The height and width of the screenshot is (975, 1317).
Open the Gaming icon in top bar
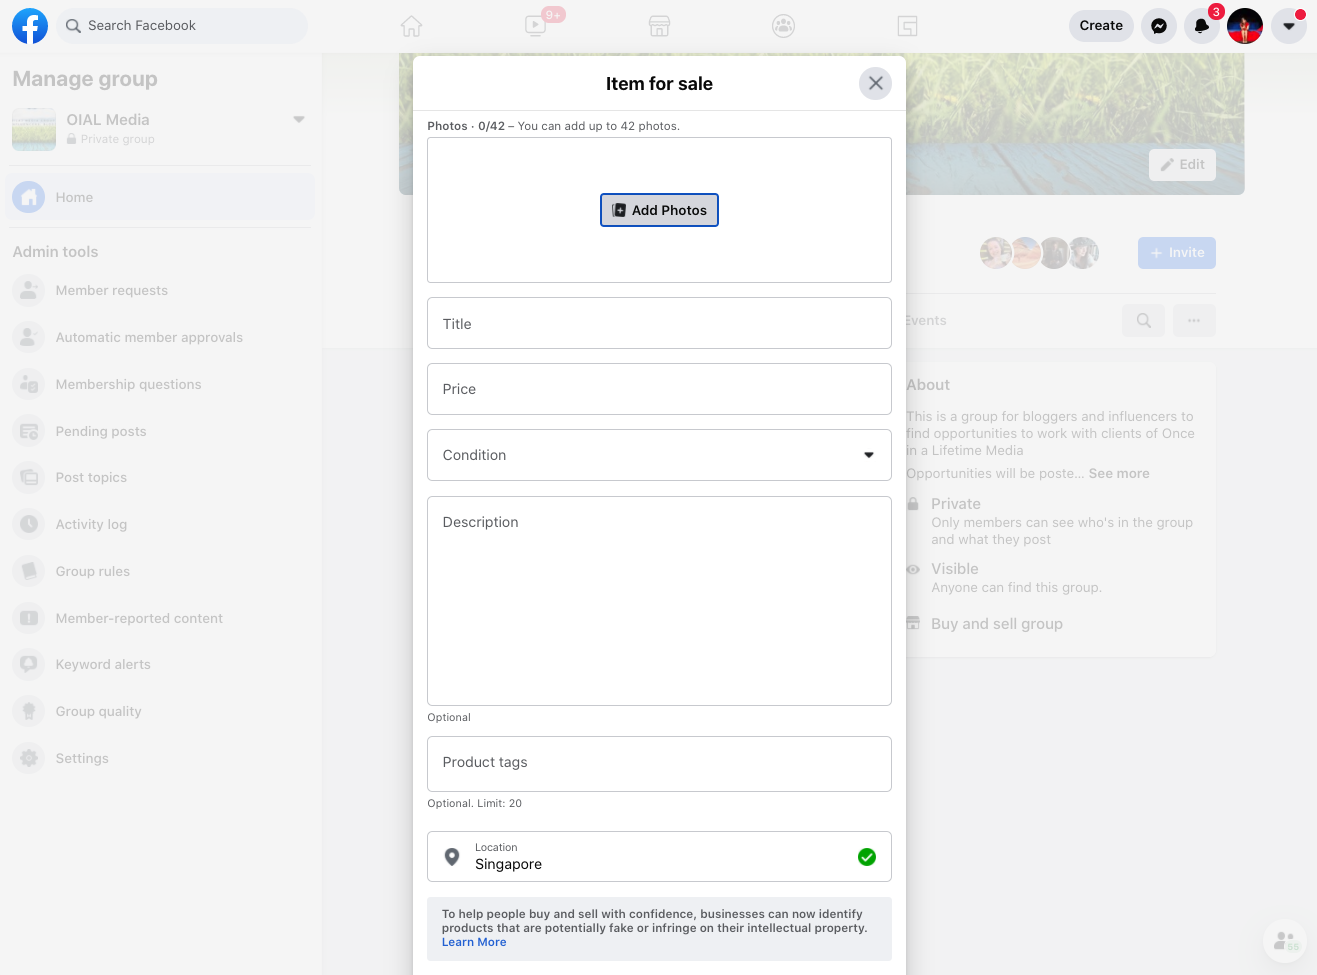pyautogui.click(x=908, y=26)
